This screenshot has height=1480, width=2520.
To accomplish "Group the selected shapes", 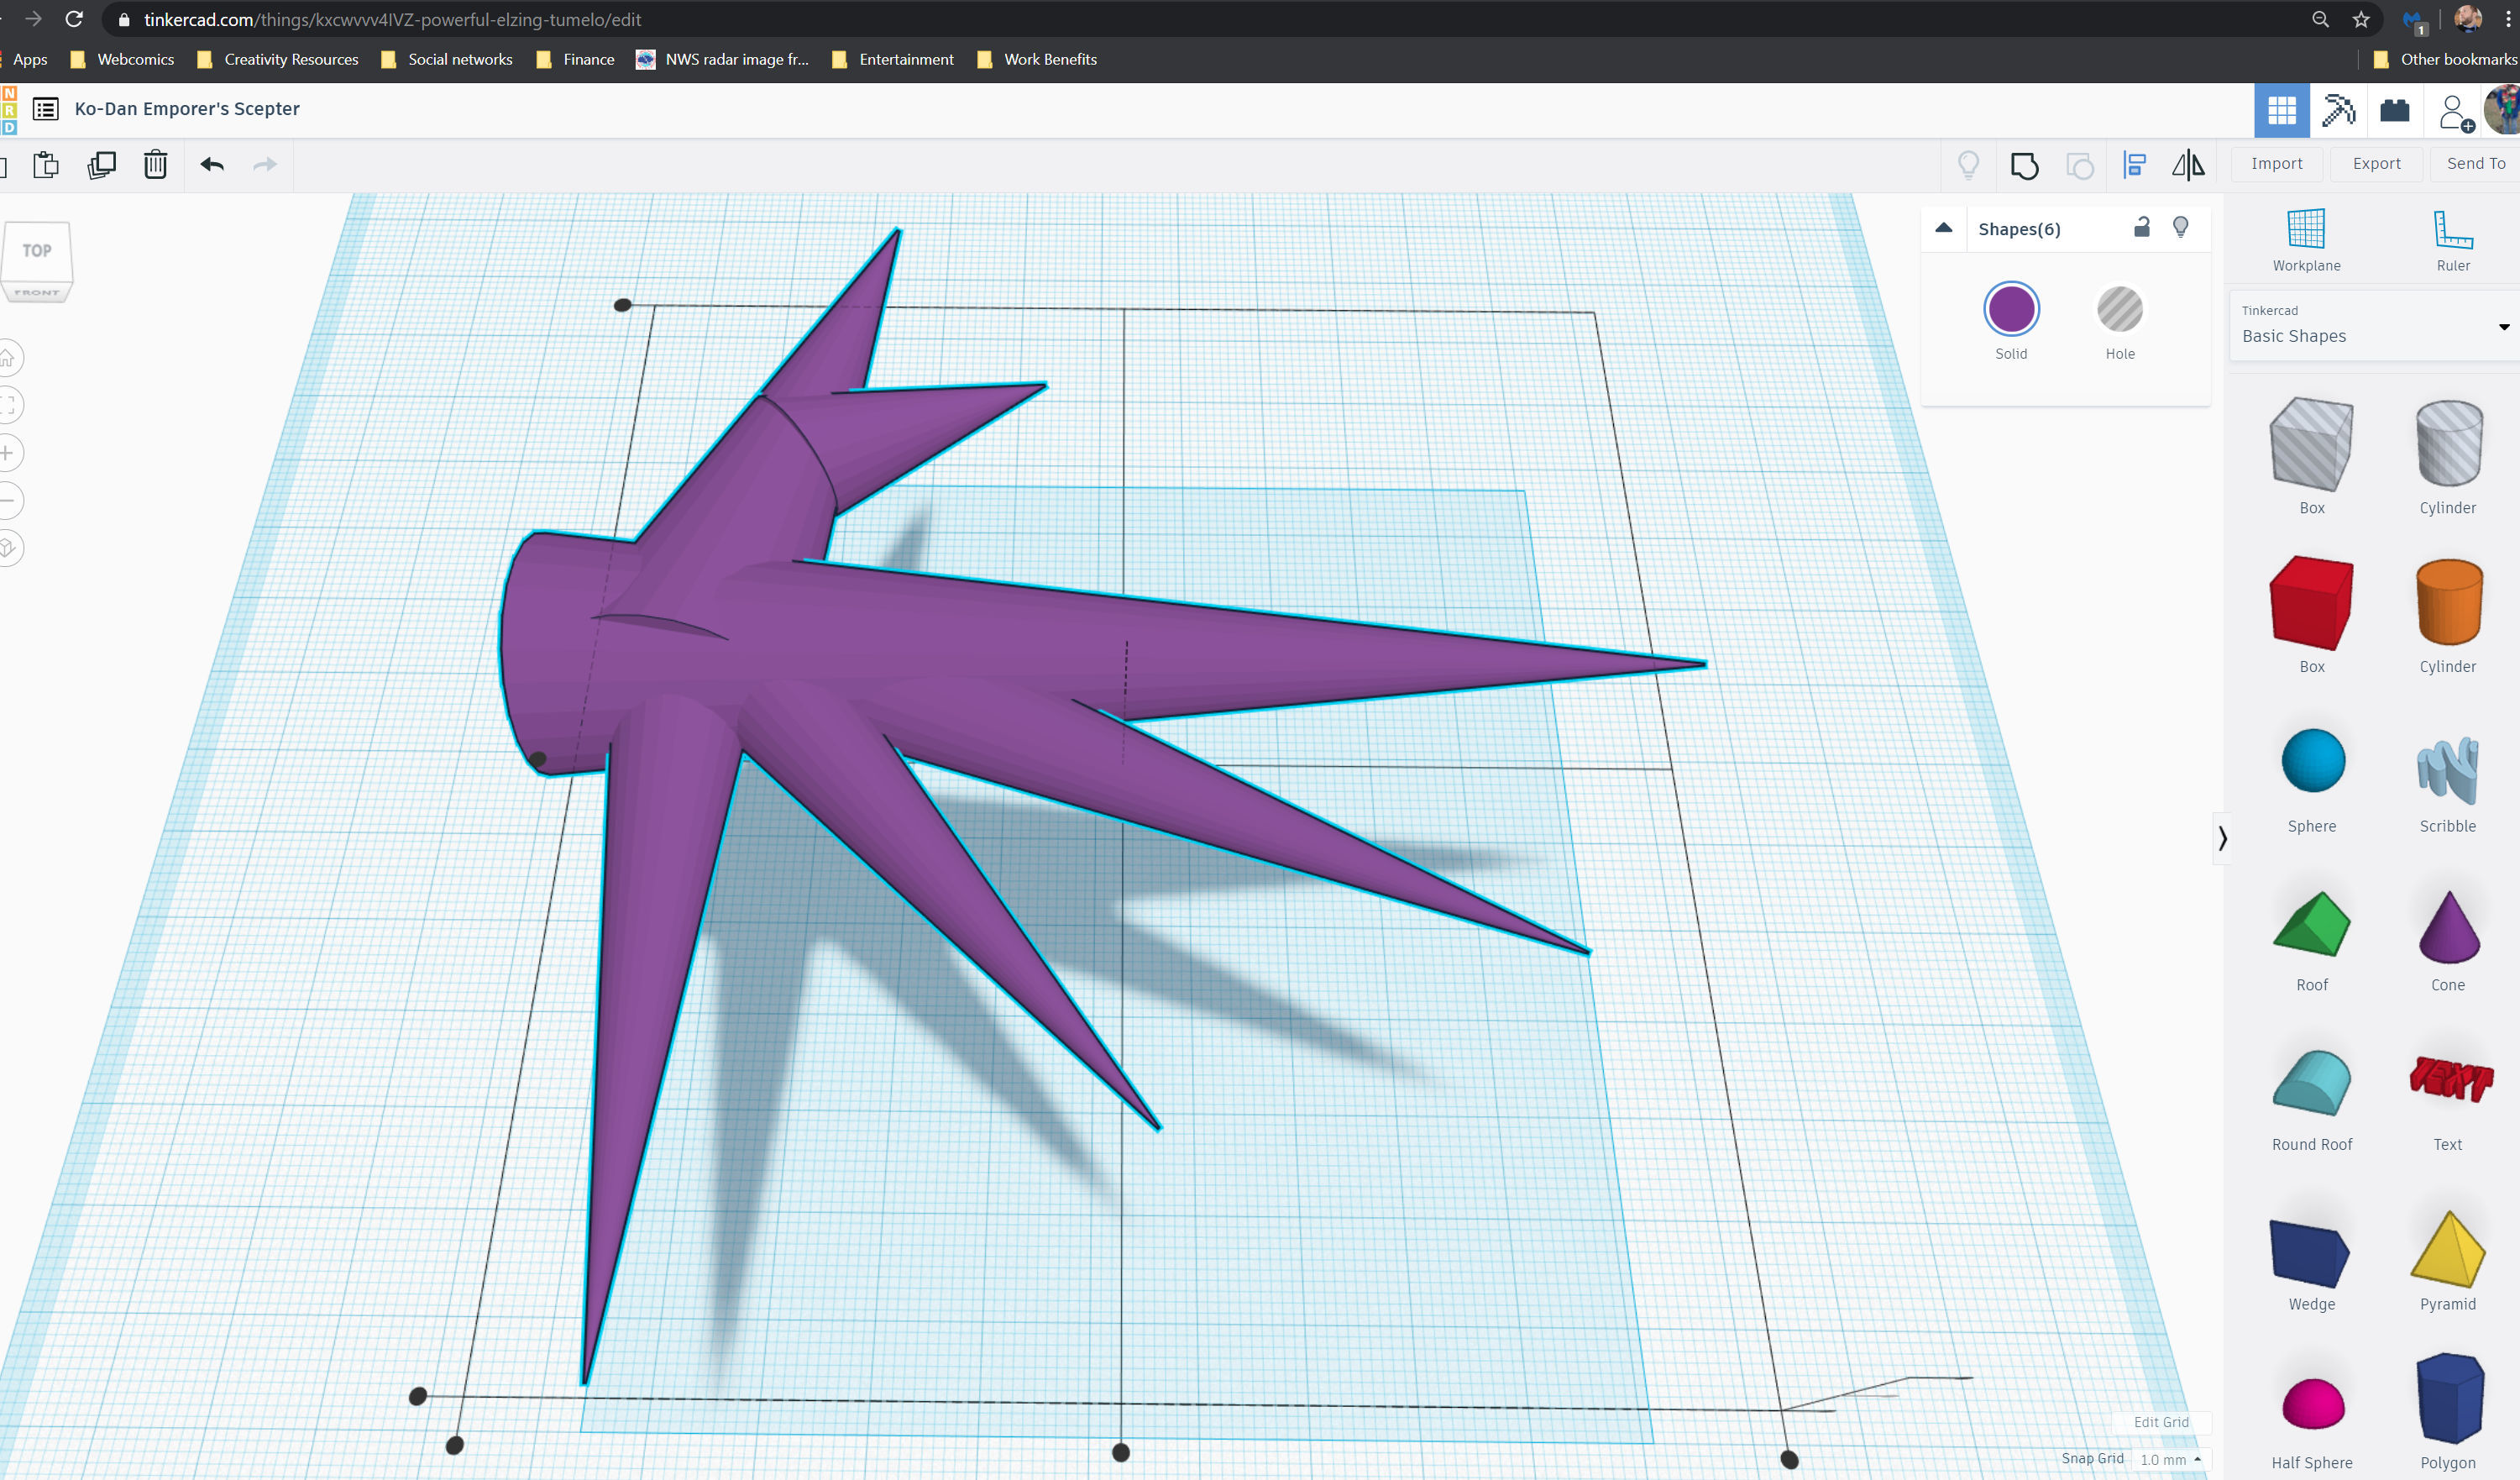I will click(x=2024, y=165).
